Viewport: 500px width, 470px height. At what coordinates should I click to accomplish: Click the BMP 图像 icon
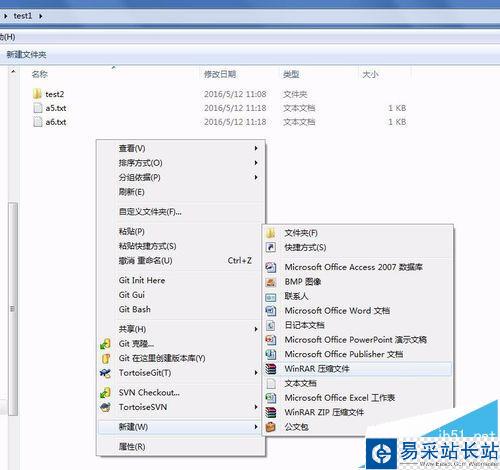pos(271,282)
